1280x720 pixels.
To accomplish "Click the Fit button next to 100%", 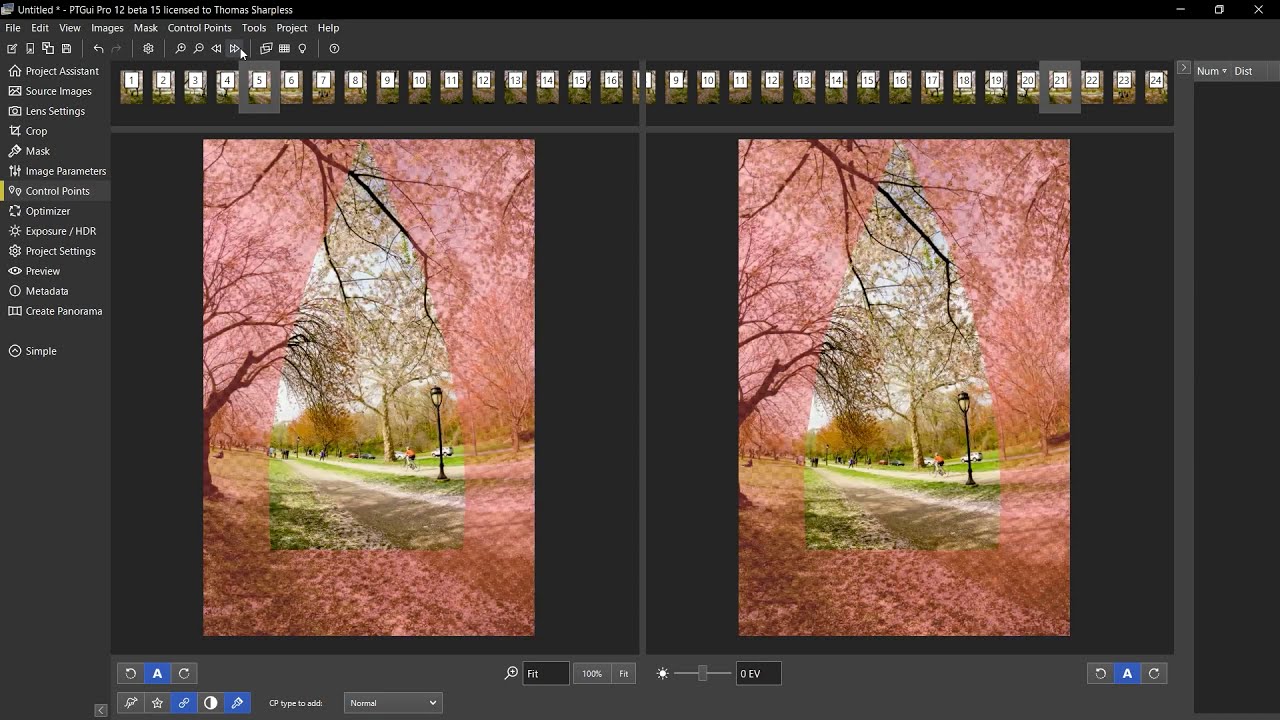I will tap(624, 673).
